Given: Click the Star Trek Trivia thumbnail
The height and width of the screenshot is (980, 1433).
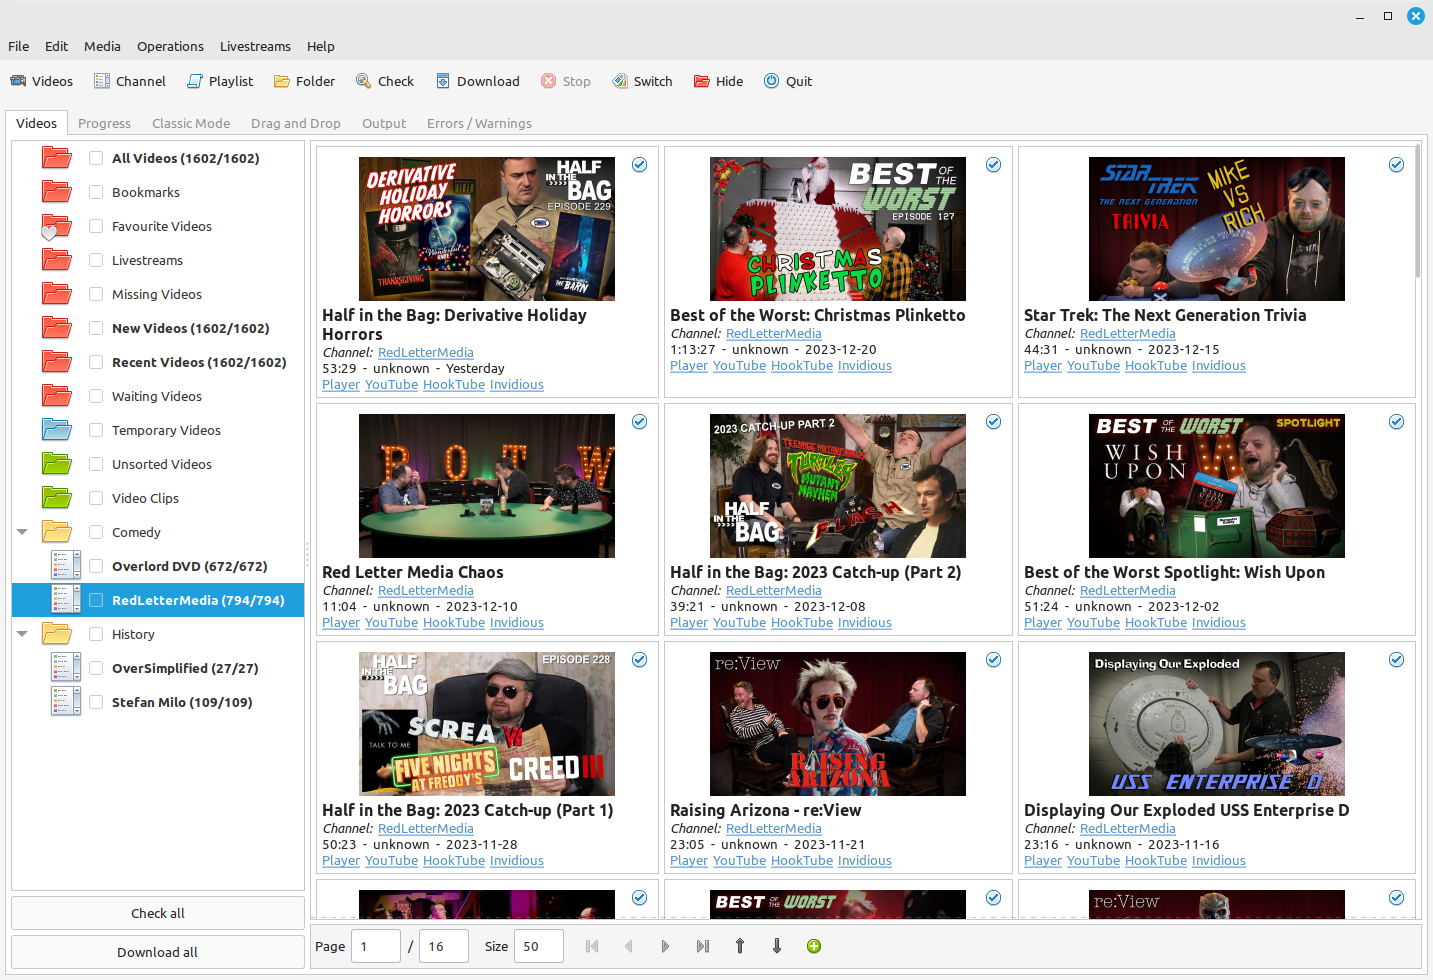Looking at the screenshot, I should click(1216, 229).
